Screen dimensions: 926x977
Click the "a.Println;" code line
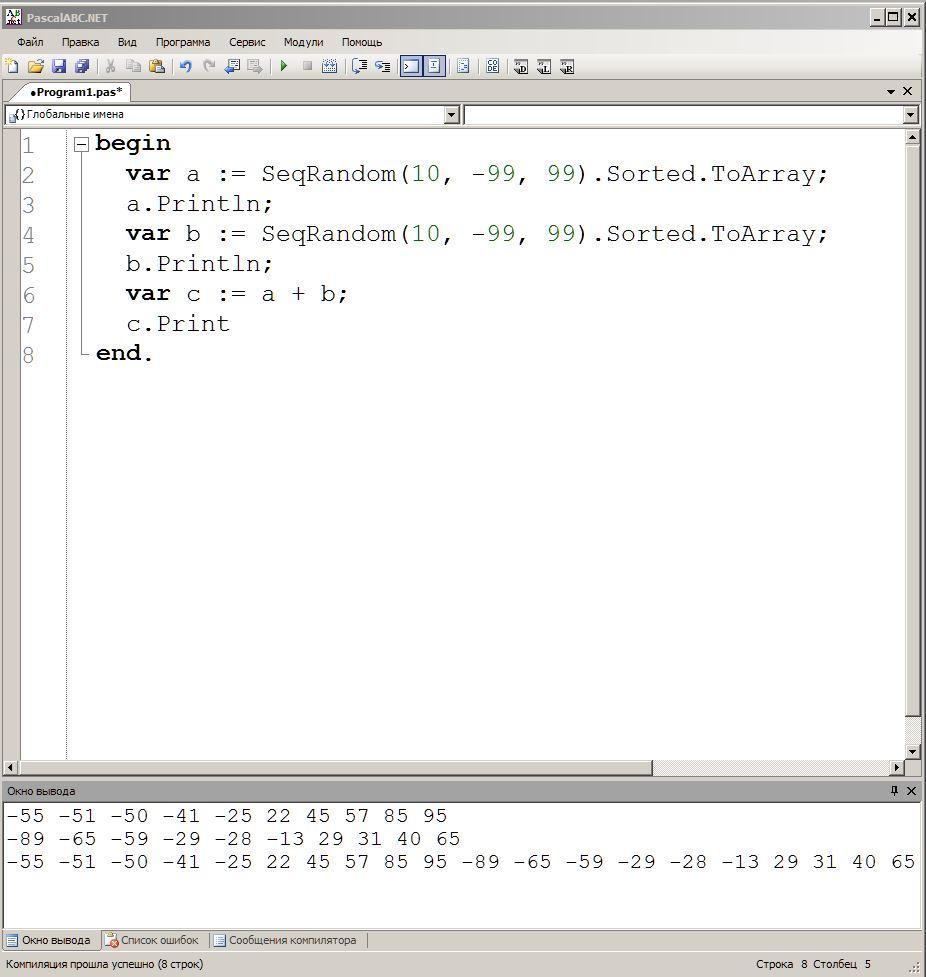coord(199,204)
